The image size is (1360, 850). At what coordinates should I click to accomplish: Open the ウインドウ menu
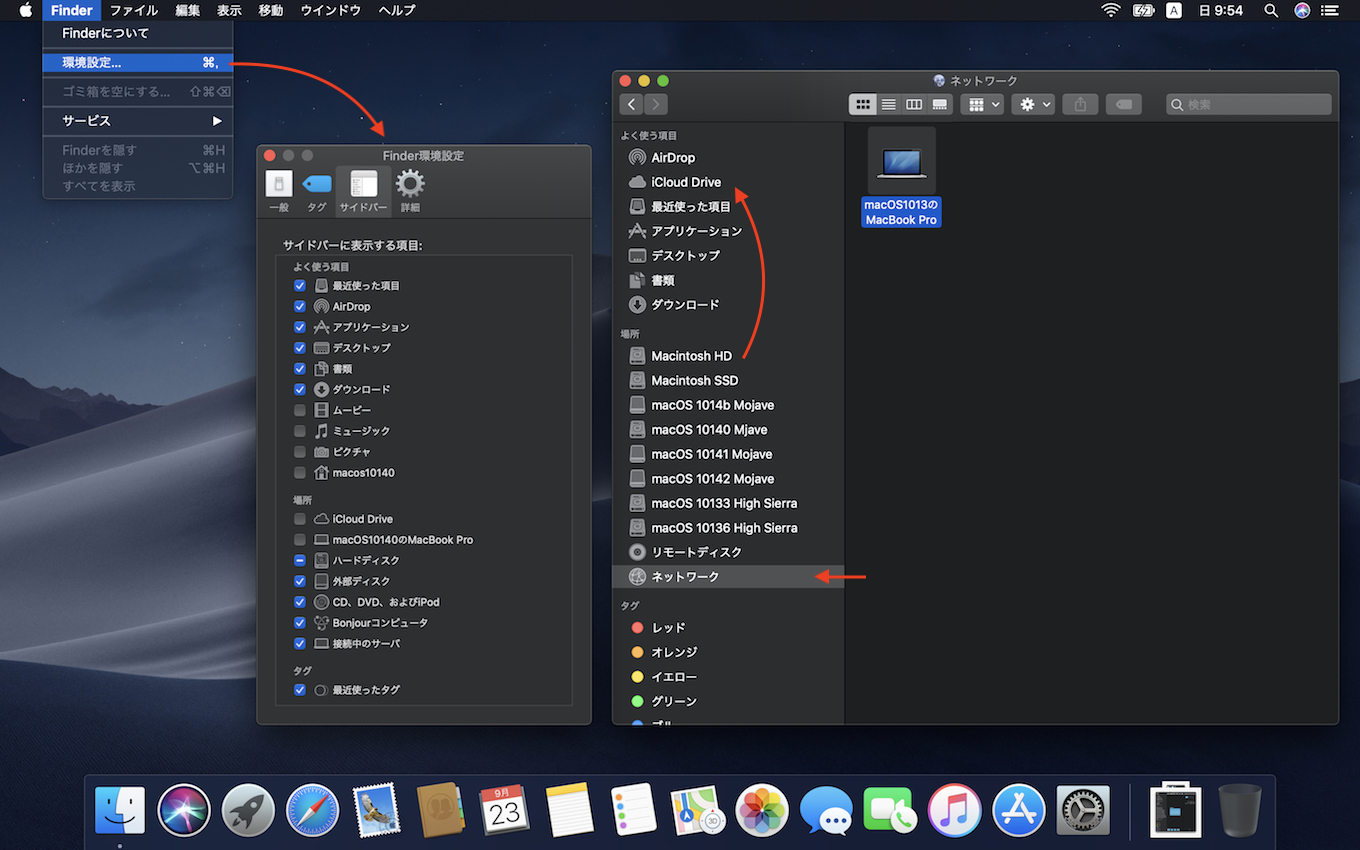point(330,10)
